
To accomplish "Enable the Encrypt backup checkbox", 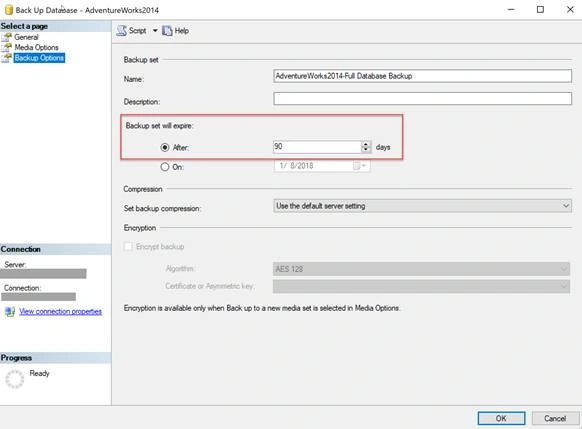I will (x=128, y=246).
